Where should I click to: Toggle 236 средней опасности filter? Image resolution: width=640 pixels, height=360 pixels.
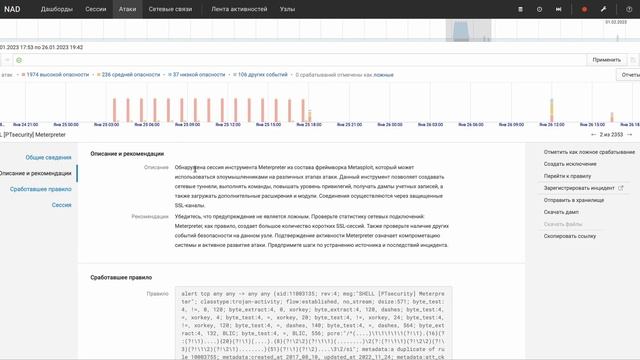129,75
